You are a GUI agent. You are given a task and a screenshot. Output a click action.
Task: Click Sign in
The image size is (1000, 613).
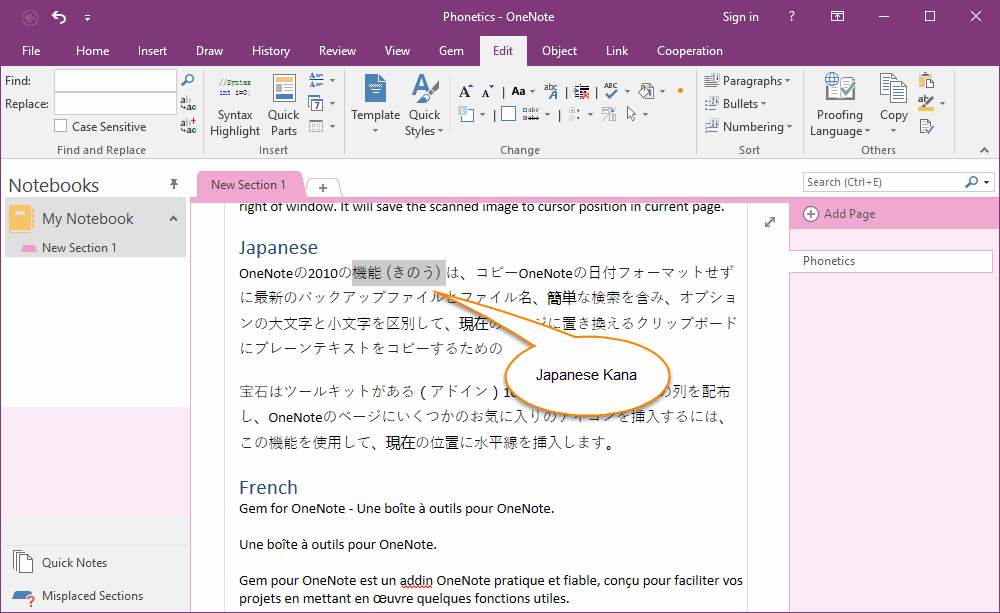pos(740,17)
